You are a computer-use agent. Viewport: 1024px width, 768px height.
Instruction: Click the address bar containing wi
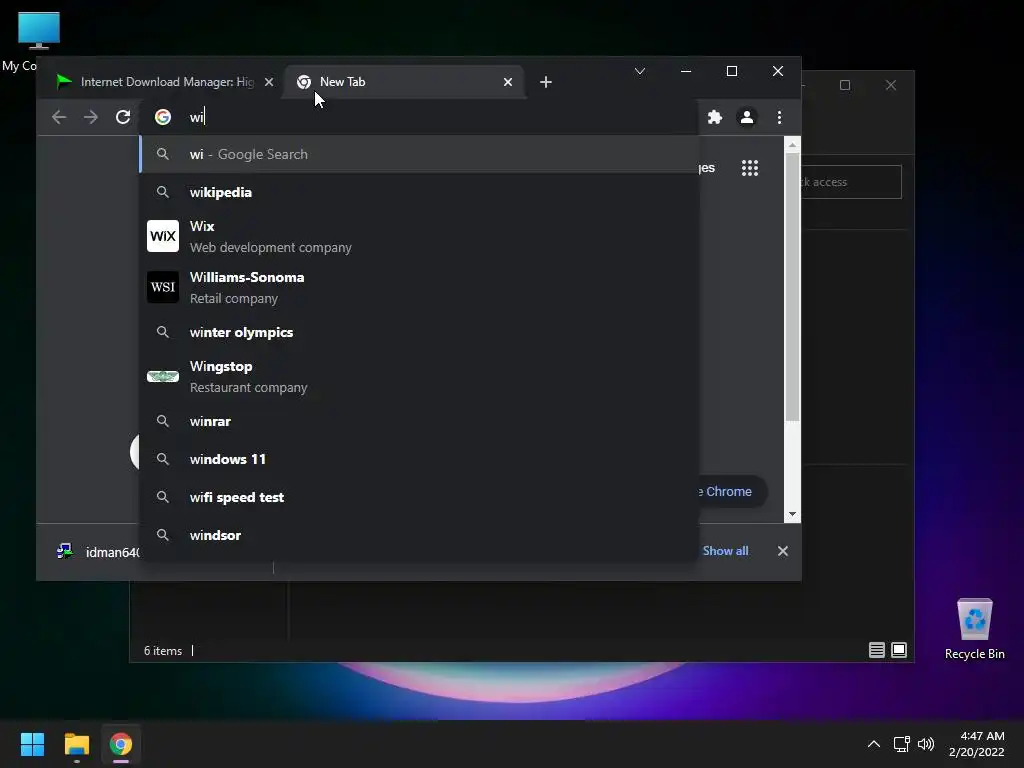coord(418,117)
